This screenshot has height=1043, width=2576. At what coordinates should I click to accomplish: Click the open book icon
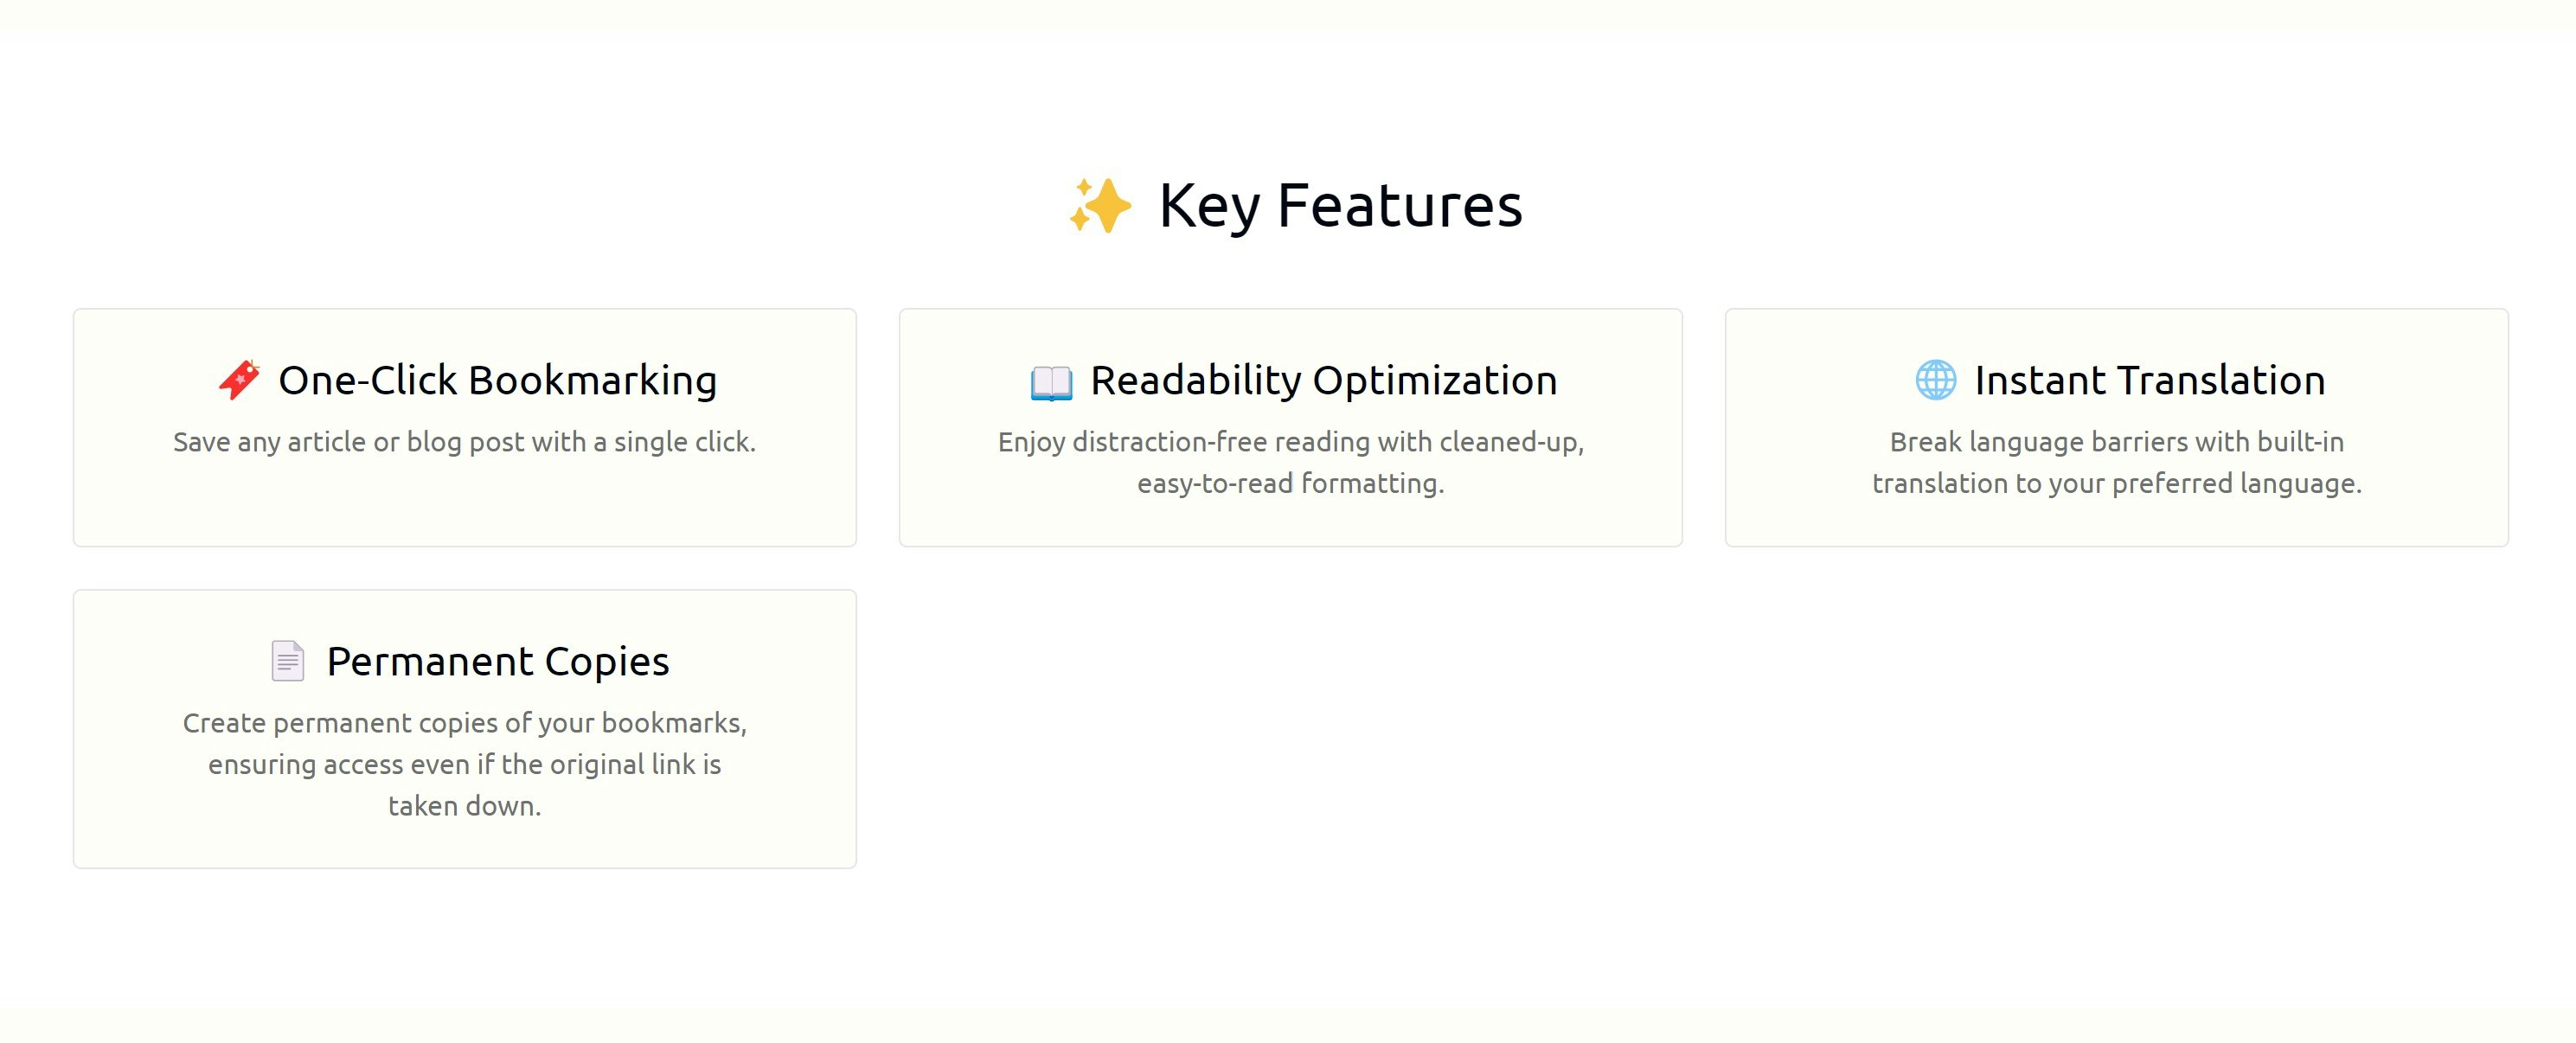[1051, 382]
